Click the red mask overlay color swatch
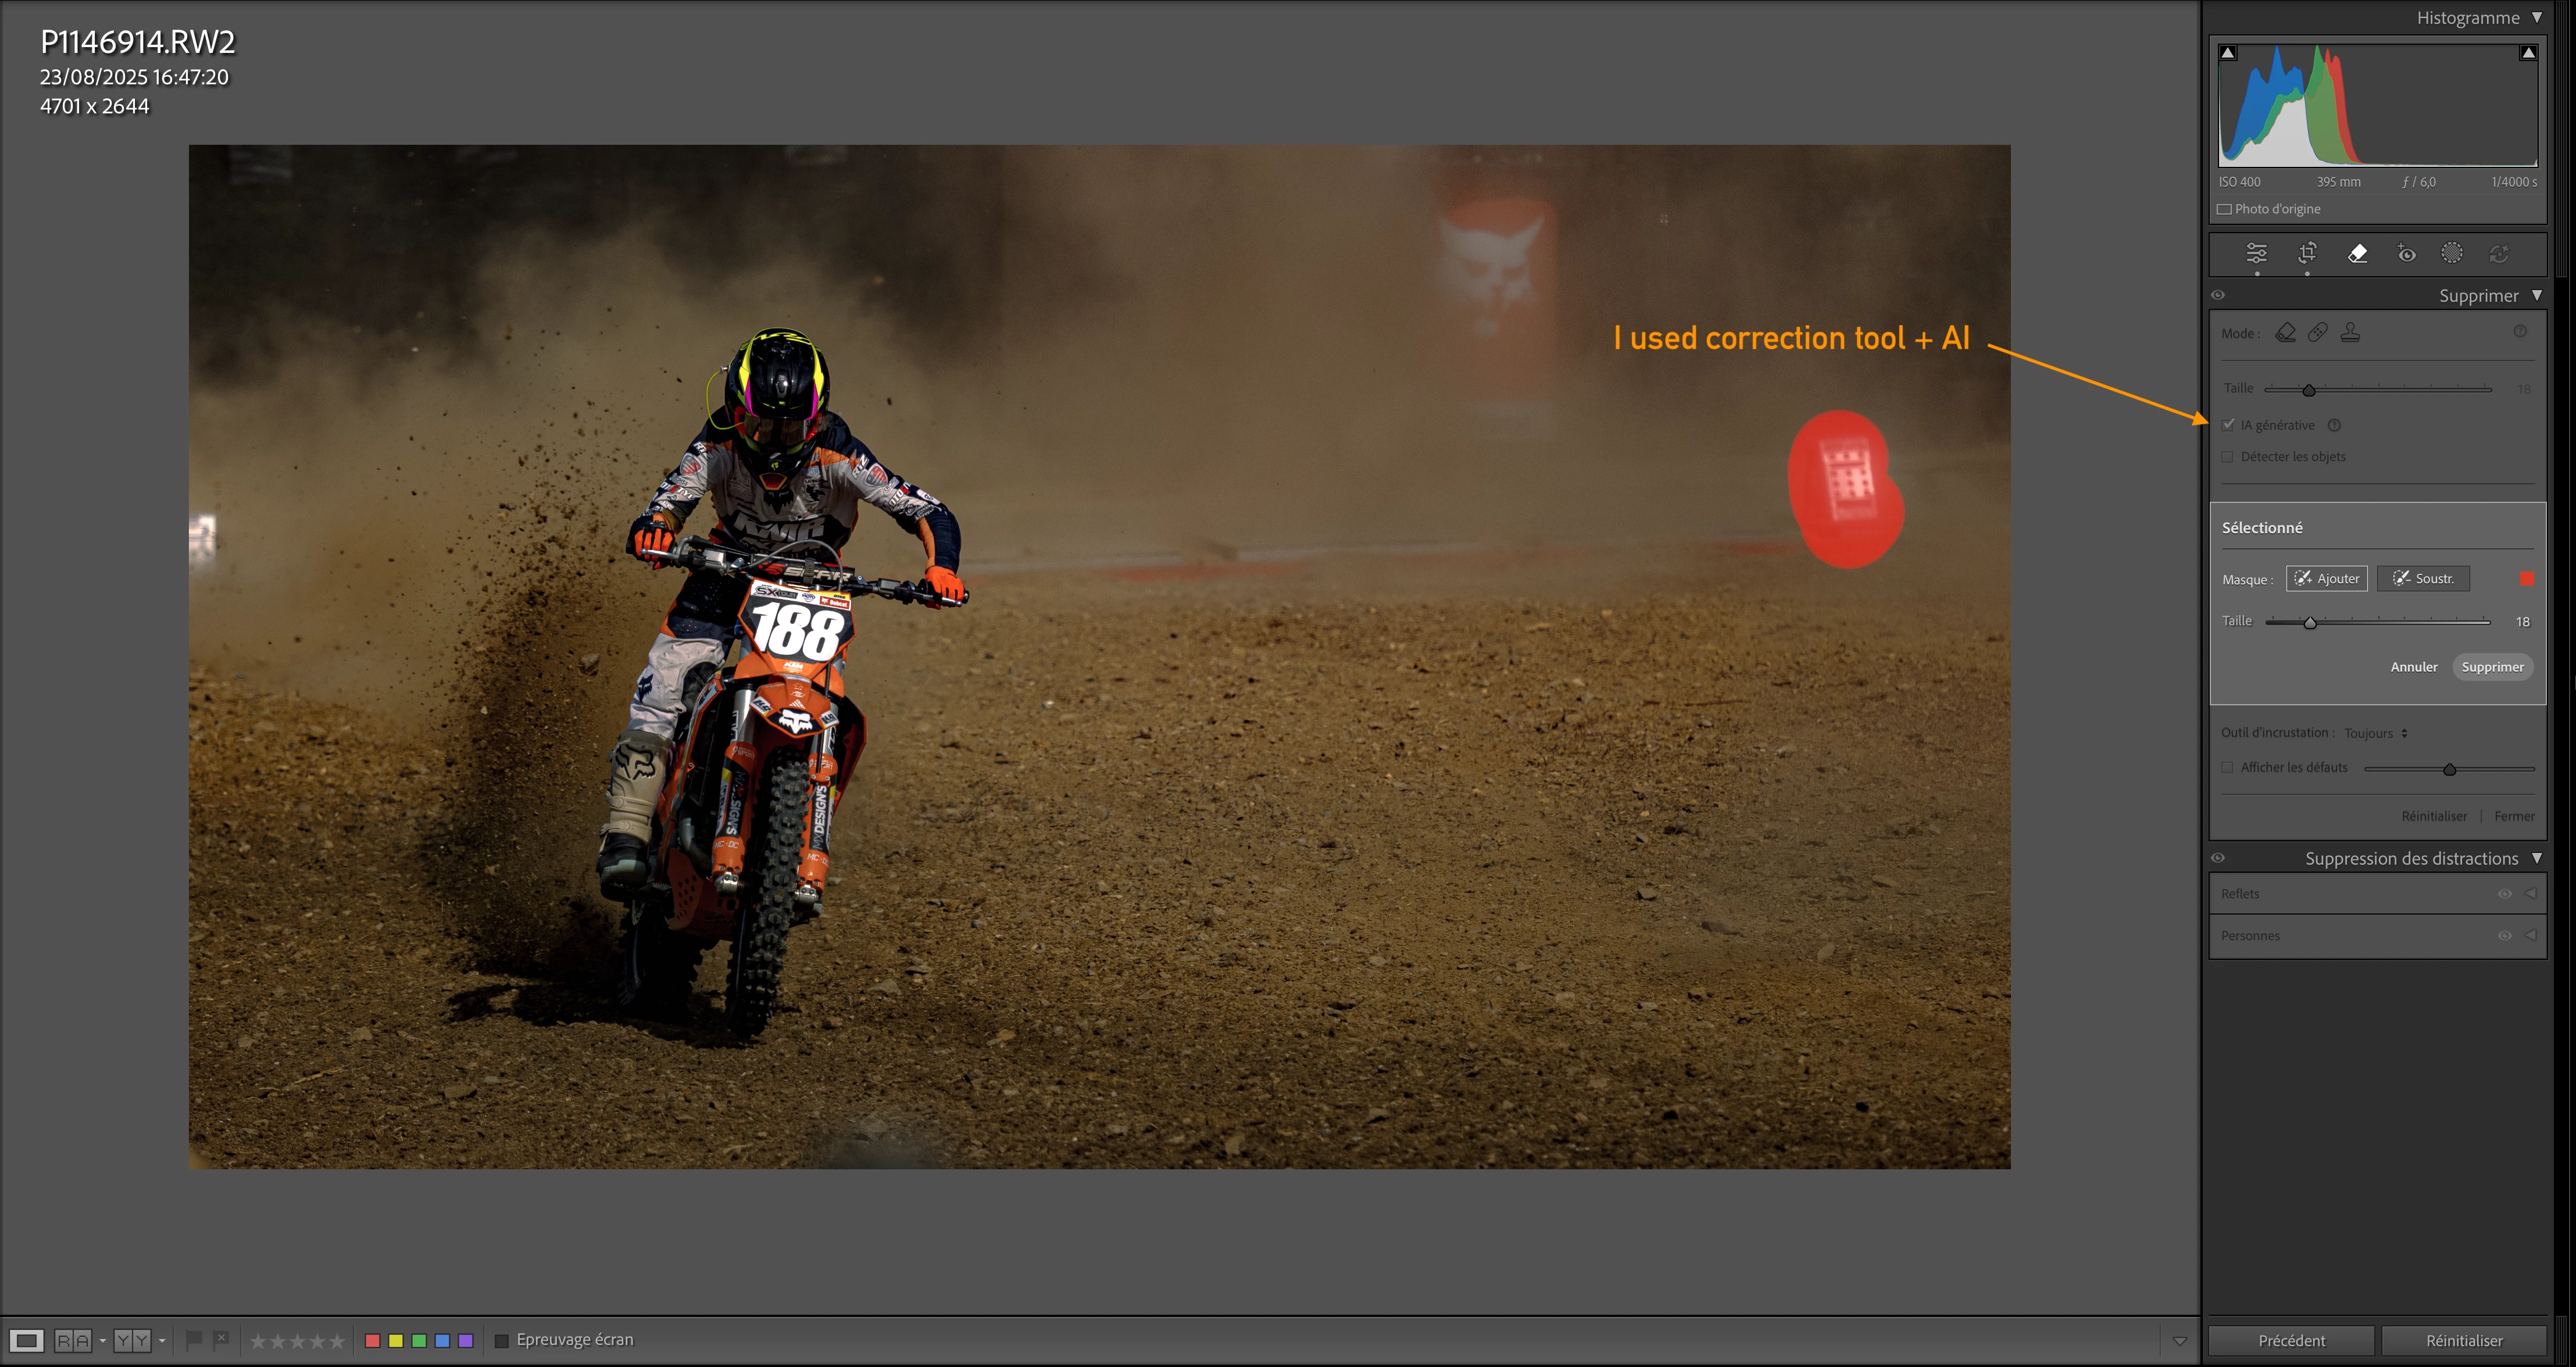Viewport: 2576px width, 1367px height. click(x=2527, y=579)
